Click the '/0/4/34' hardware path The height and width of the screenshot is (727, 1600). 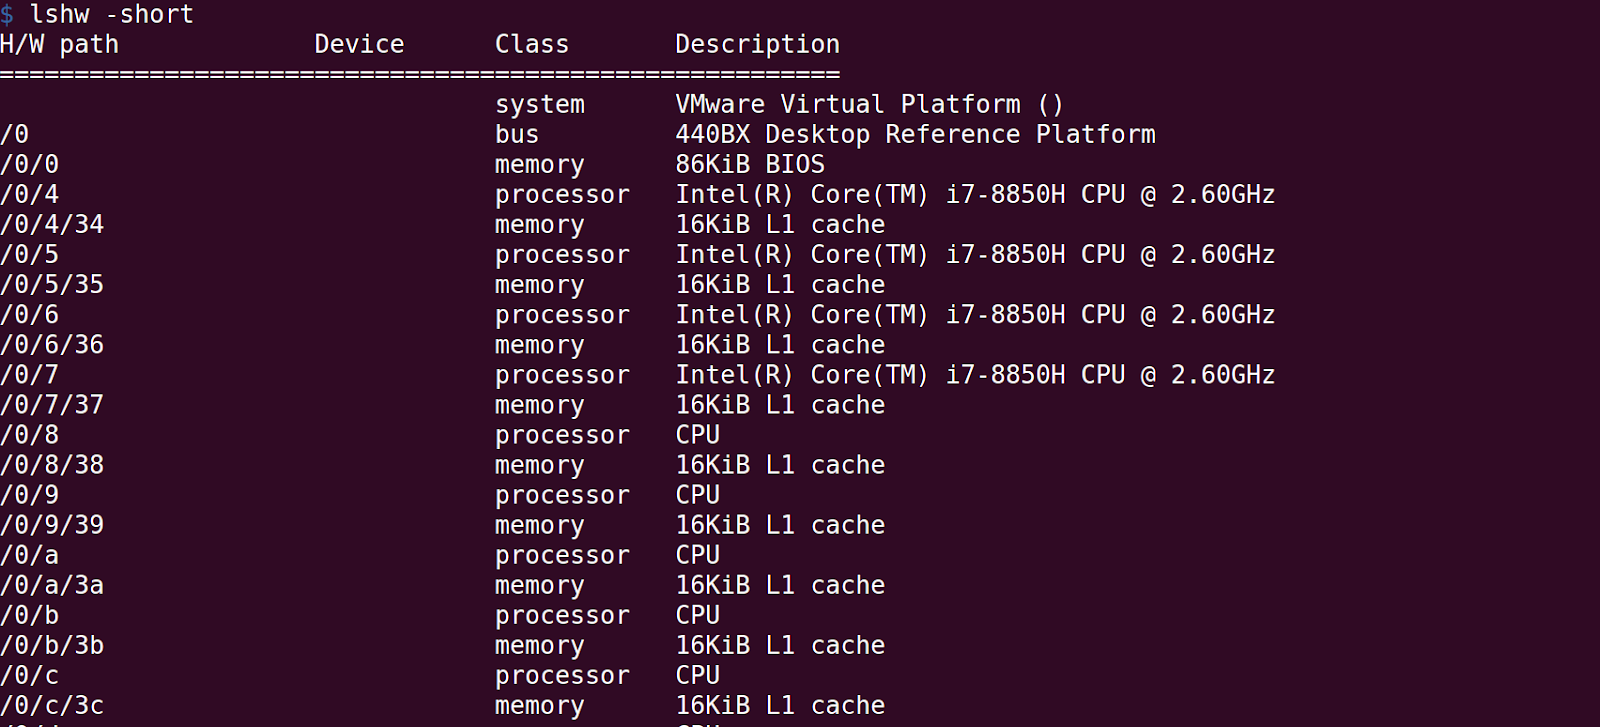point(52,225)
